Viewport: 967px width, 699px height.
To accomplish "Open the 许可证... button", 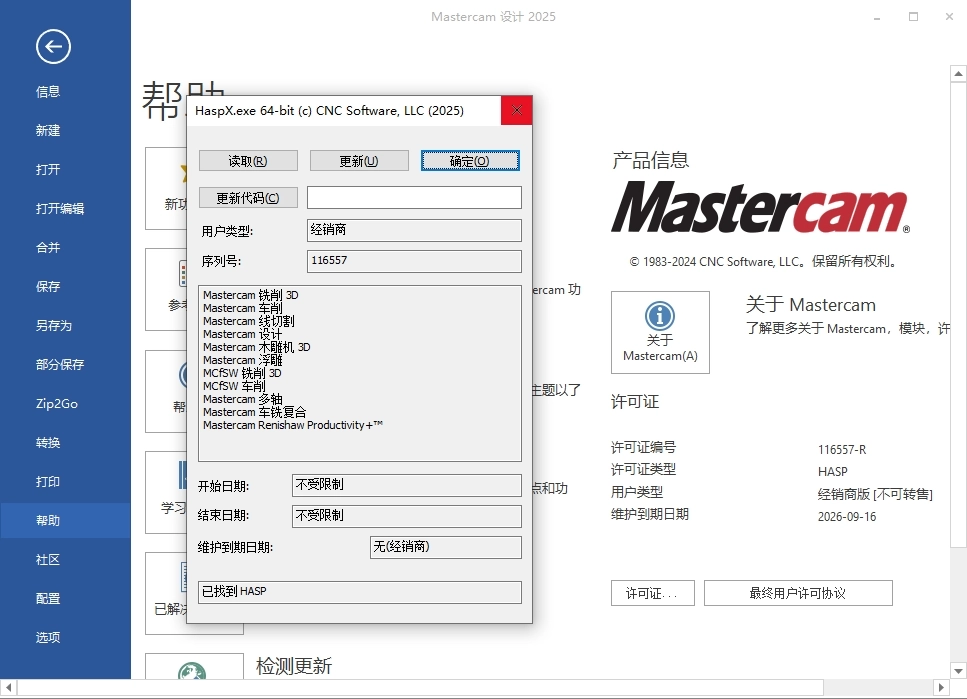I will pos(652,593).
